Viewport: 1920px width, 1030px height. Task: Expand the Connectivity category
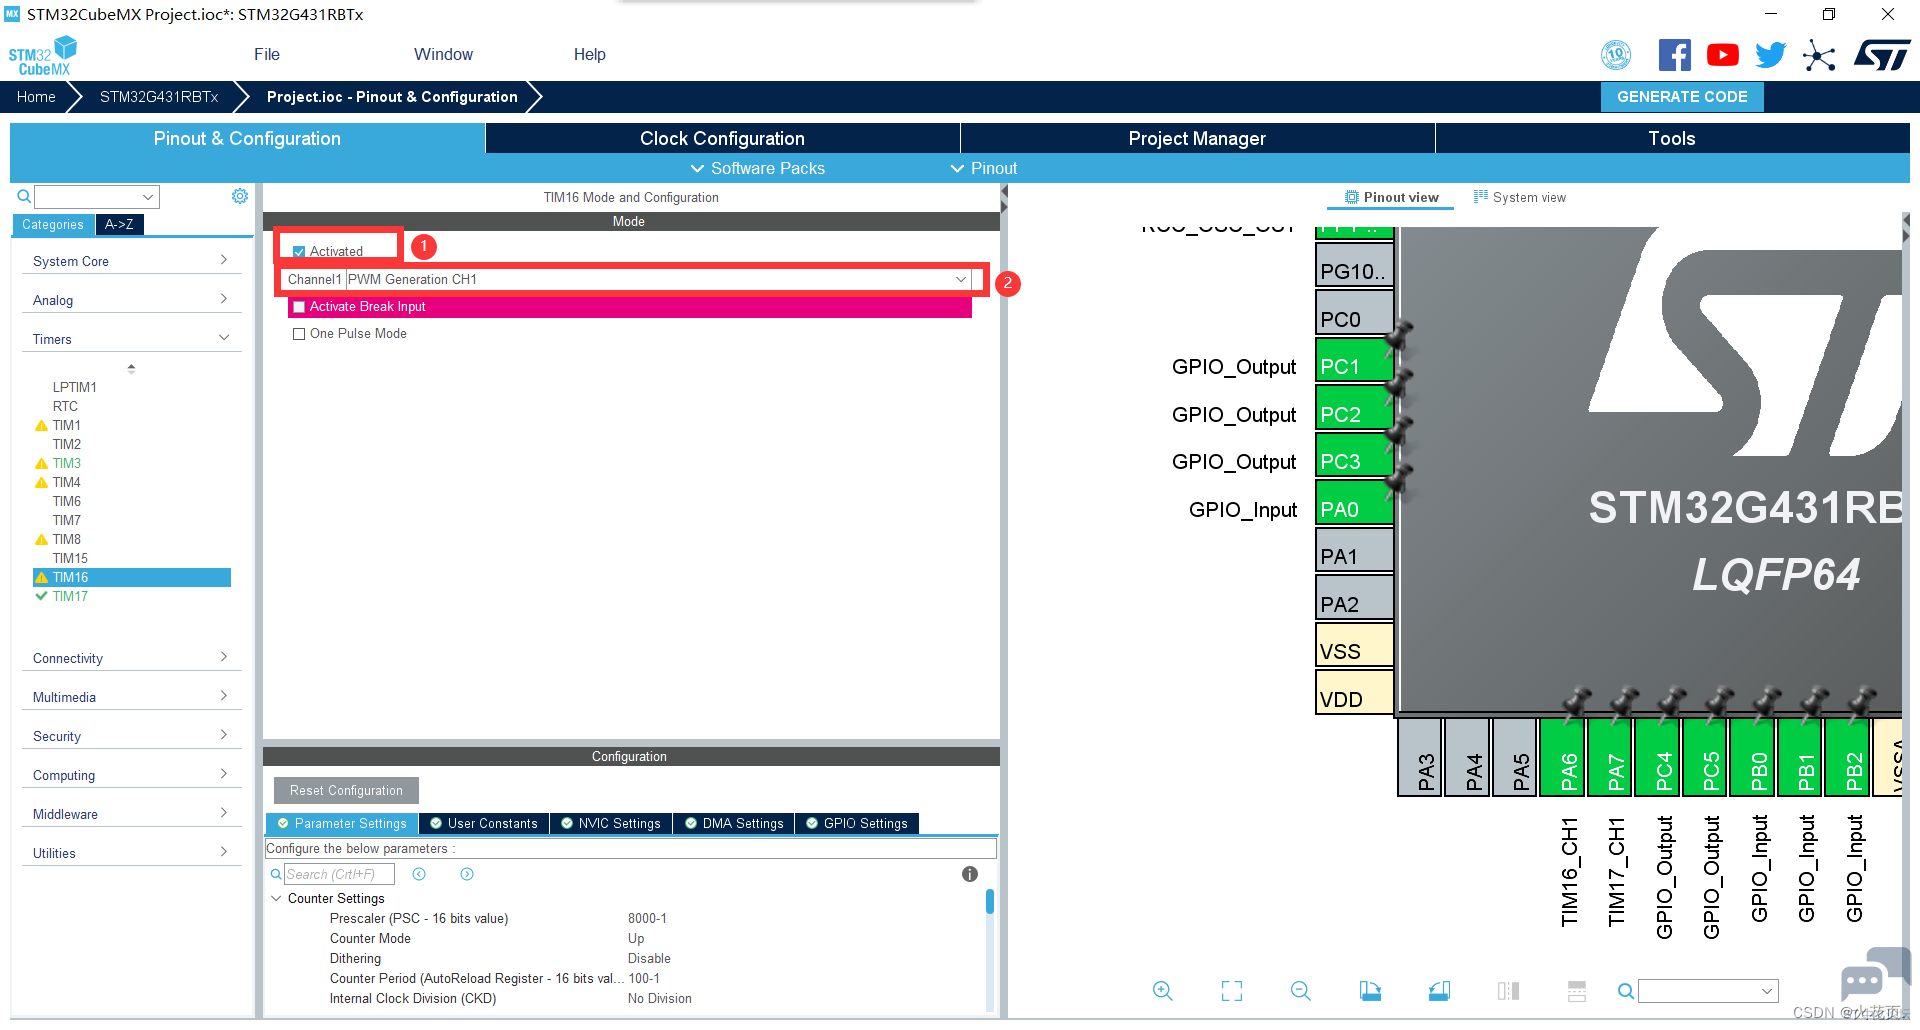[x=131, y=658]
